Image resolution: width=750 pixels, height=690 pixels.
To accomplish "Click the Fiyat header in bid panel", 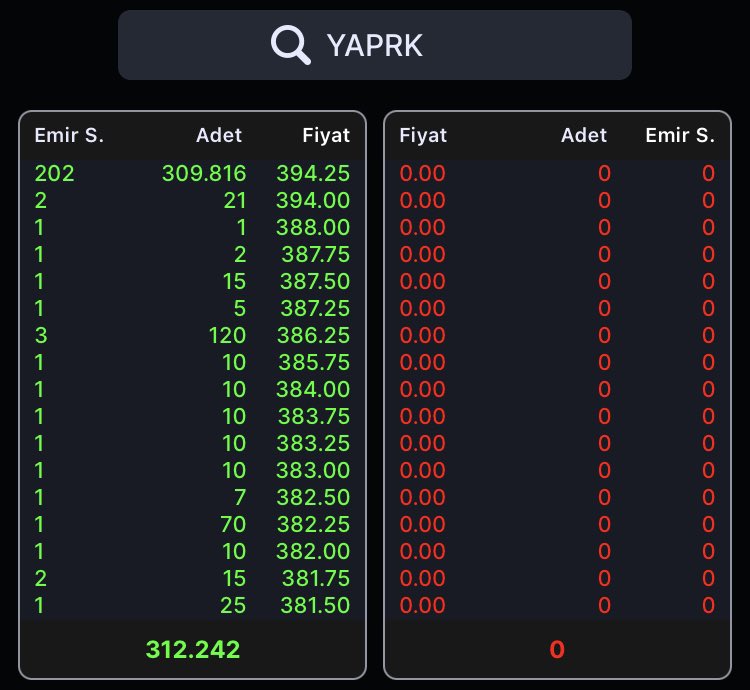I will point(326,135).
